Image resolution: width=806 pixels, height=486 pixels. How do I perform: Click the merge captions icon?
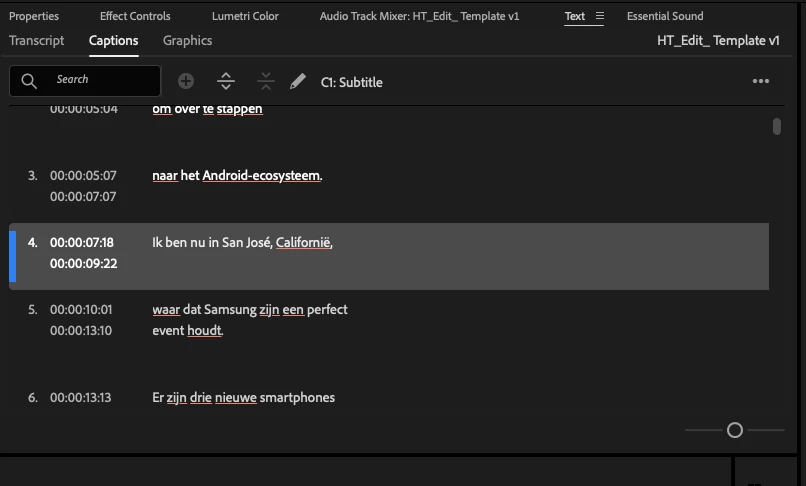click(265, 82)
